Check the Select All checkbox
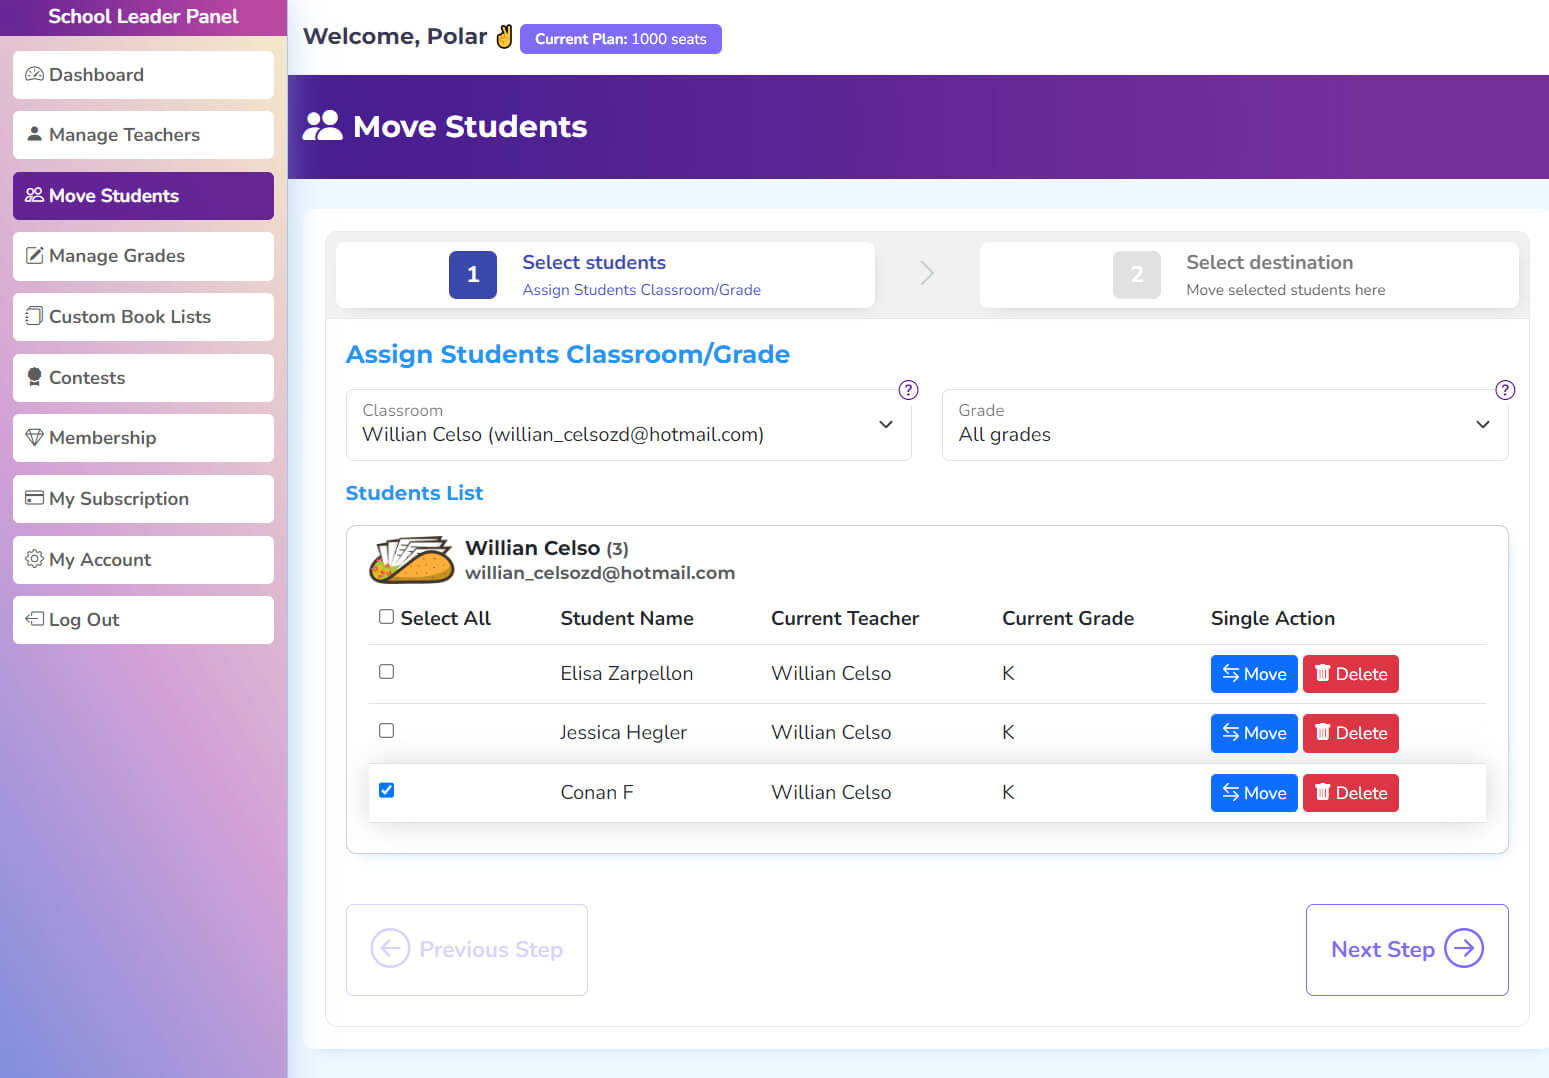The image size is (1549, 1078). [386, 617]
